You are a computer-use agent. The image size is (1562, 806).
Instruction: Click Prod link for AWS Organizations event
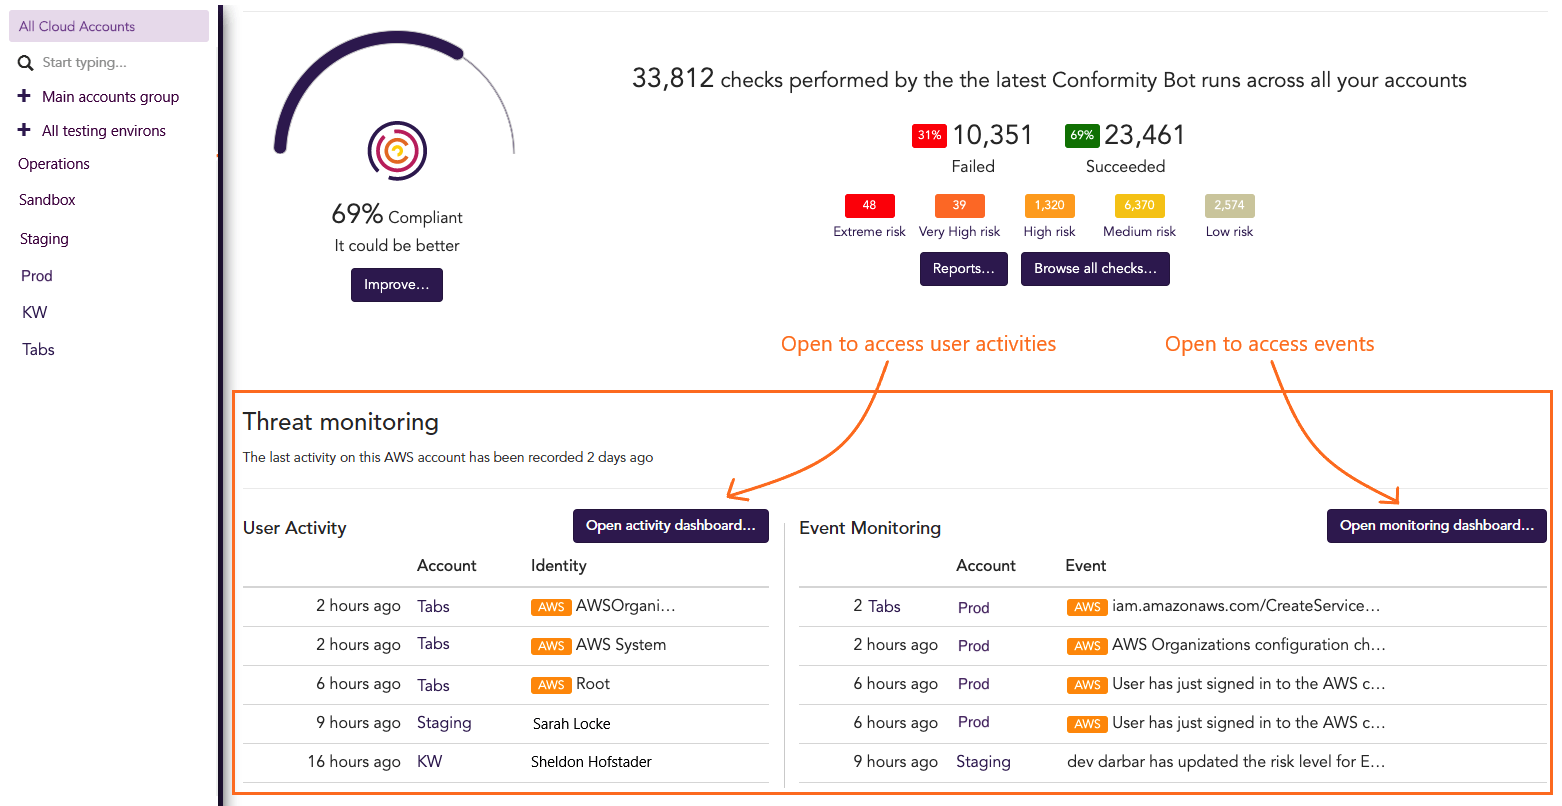click(973, 646)
